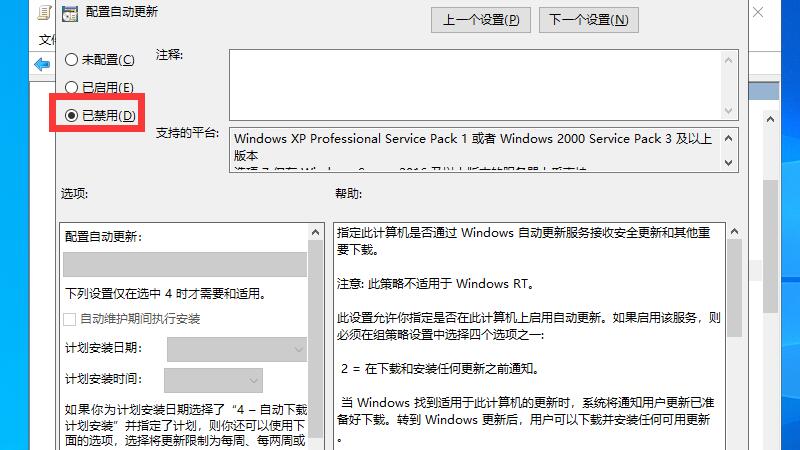Image resolution: width=800 pixels, height=450 pixels.
Task: Open the 计划安装日期 dropdown
Action: (237, 349)
